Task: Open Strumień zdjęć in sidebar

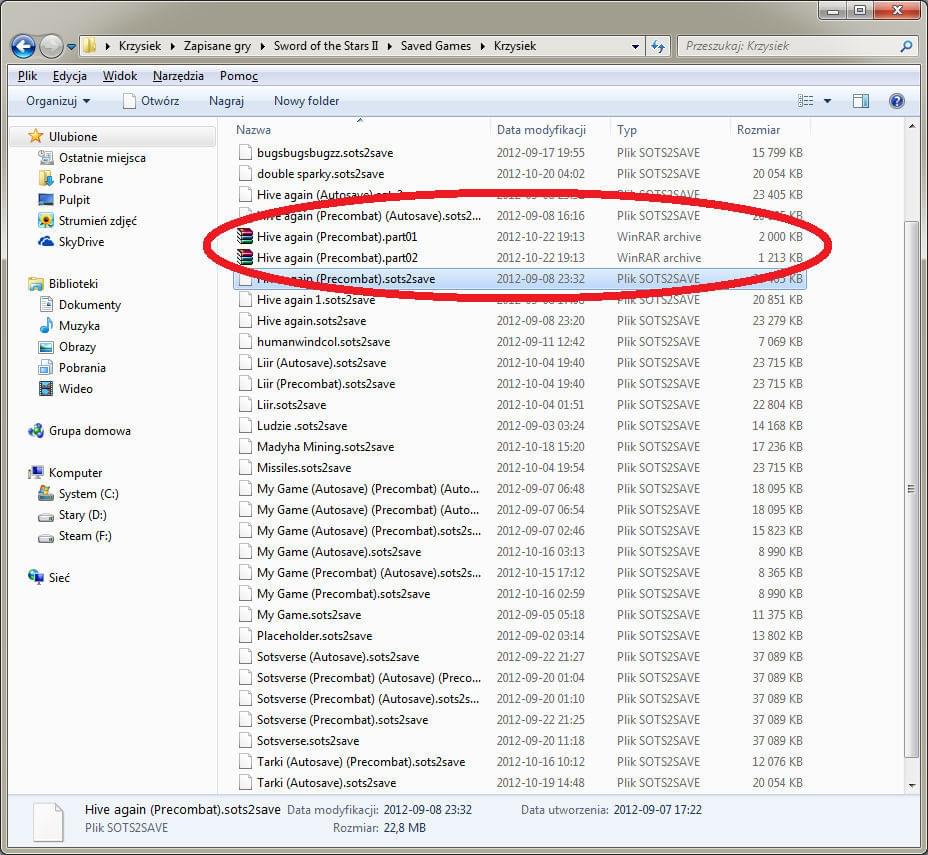Action: tap(88, 221)
